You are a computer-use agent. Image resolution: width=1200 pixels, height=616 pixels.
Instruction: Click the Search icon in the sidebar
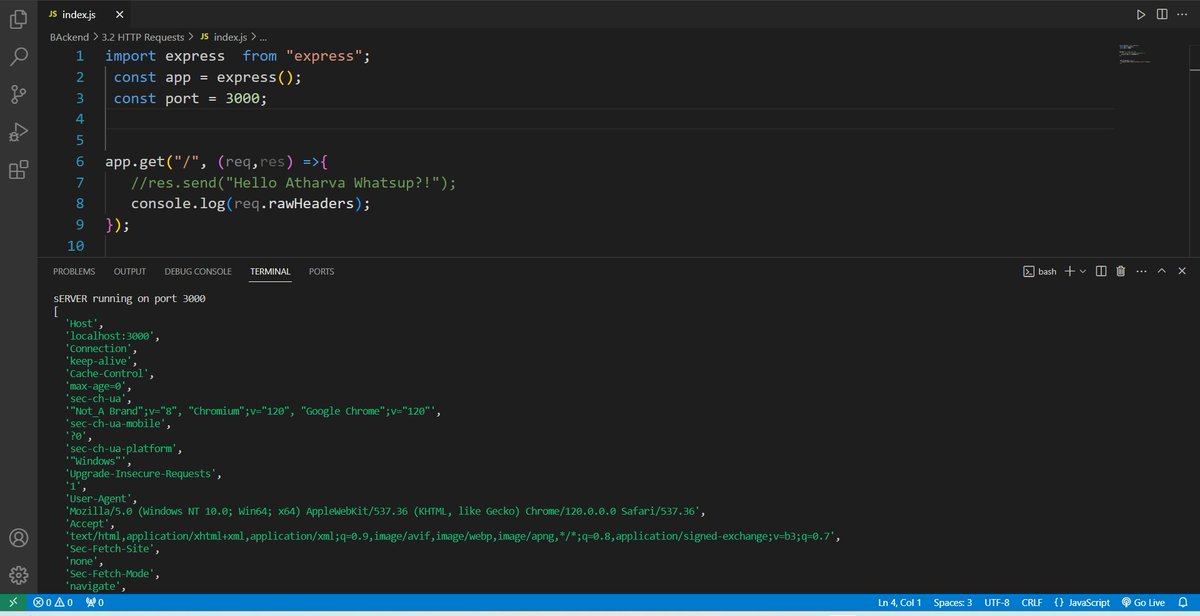click(18, 56)
